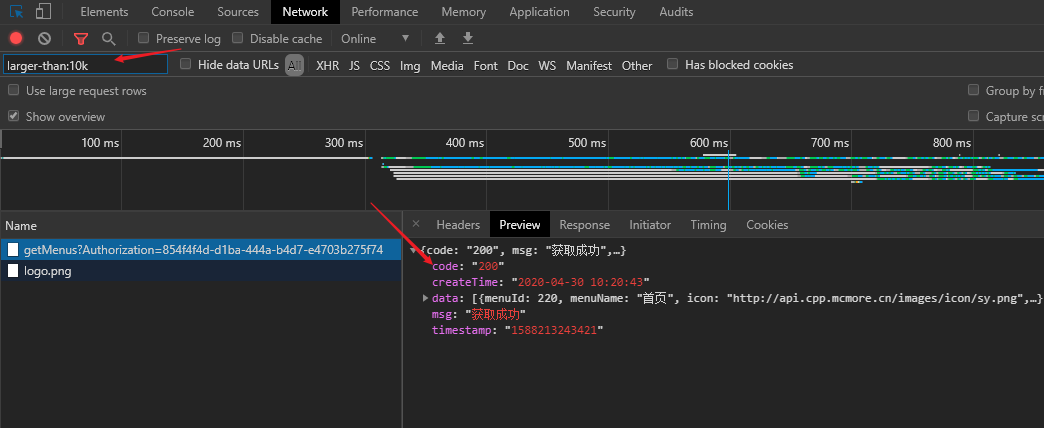
Task: Click the code value "200" line
Action: pos(468,266)
